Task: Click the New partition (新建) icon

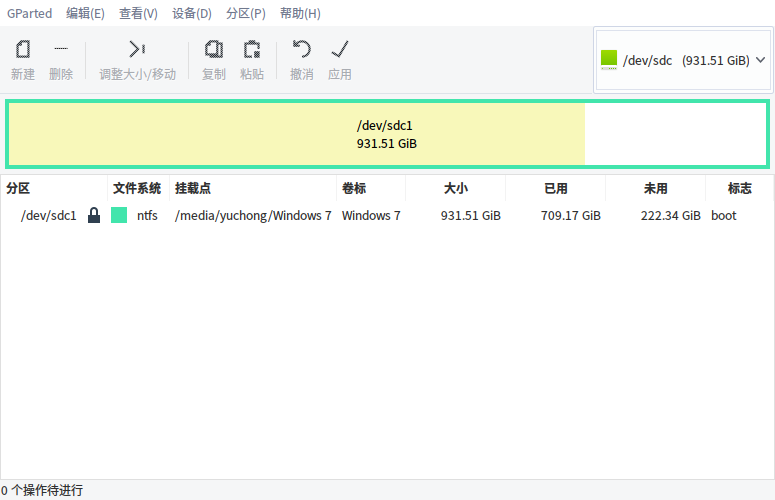Action: [x=23, y=49]
